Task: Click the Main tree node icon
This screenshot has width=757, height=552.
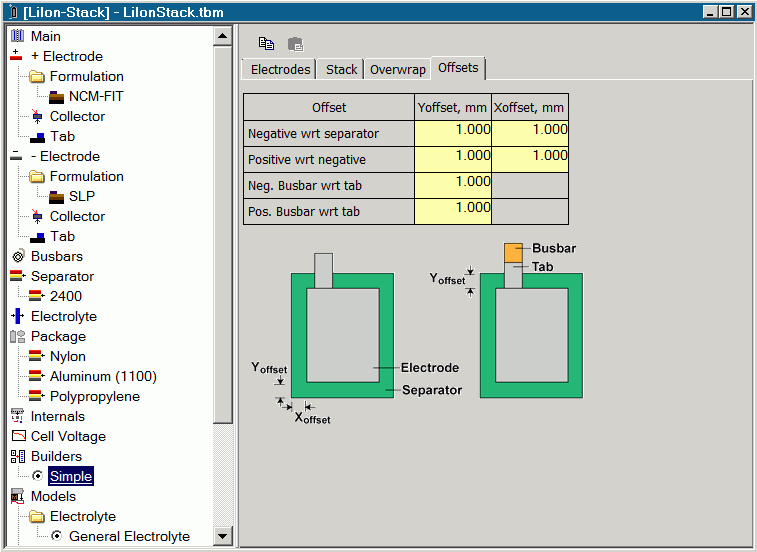Action: [17, 36]
